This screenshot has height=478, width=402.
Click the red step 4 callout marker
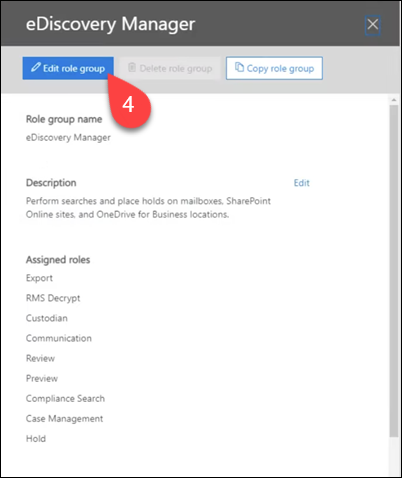130,104
